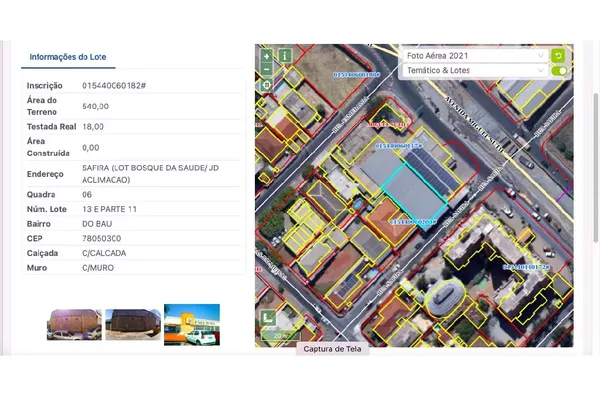This screenshot has width=600, height=396.
Task: Click lot number 13 E PARTE 11
Action: click(109, 209)
